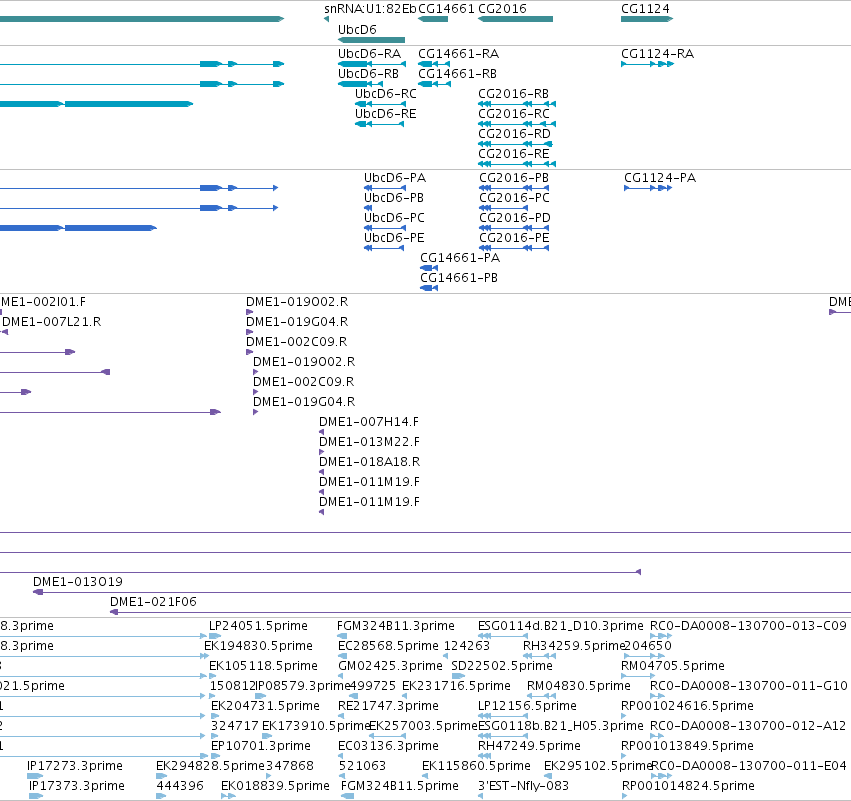Click the CG1124 gene label
Image resolution: width=851 pixels, height=801 pixels.
pyautogui.click(x=645, y=9)
